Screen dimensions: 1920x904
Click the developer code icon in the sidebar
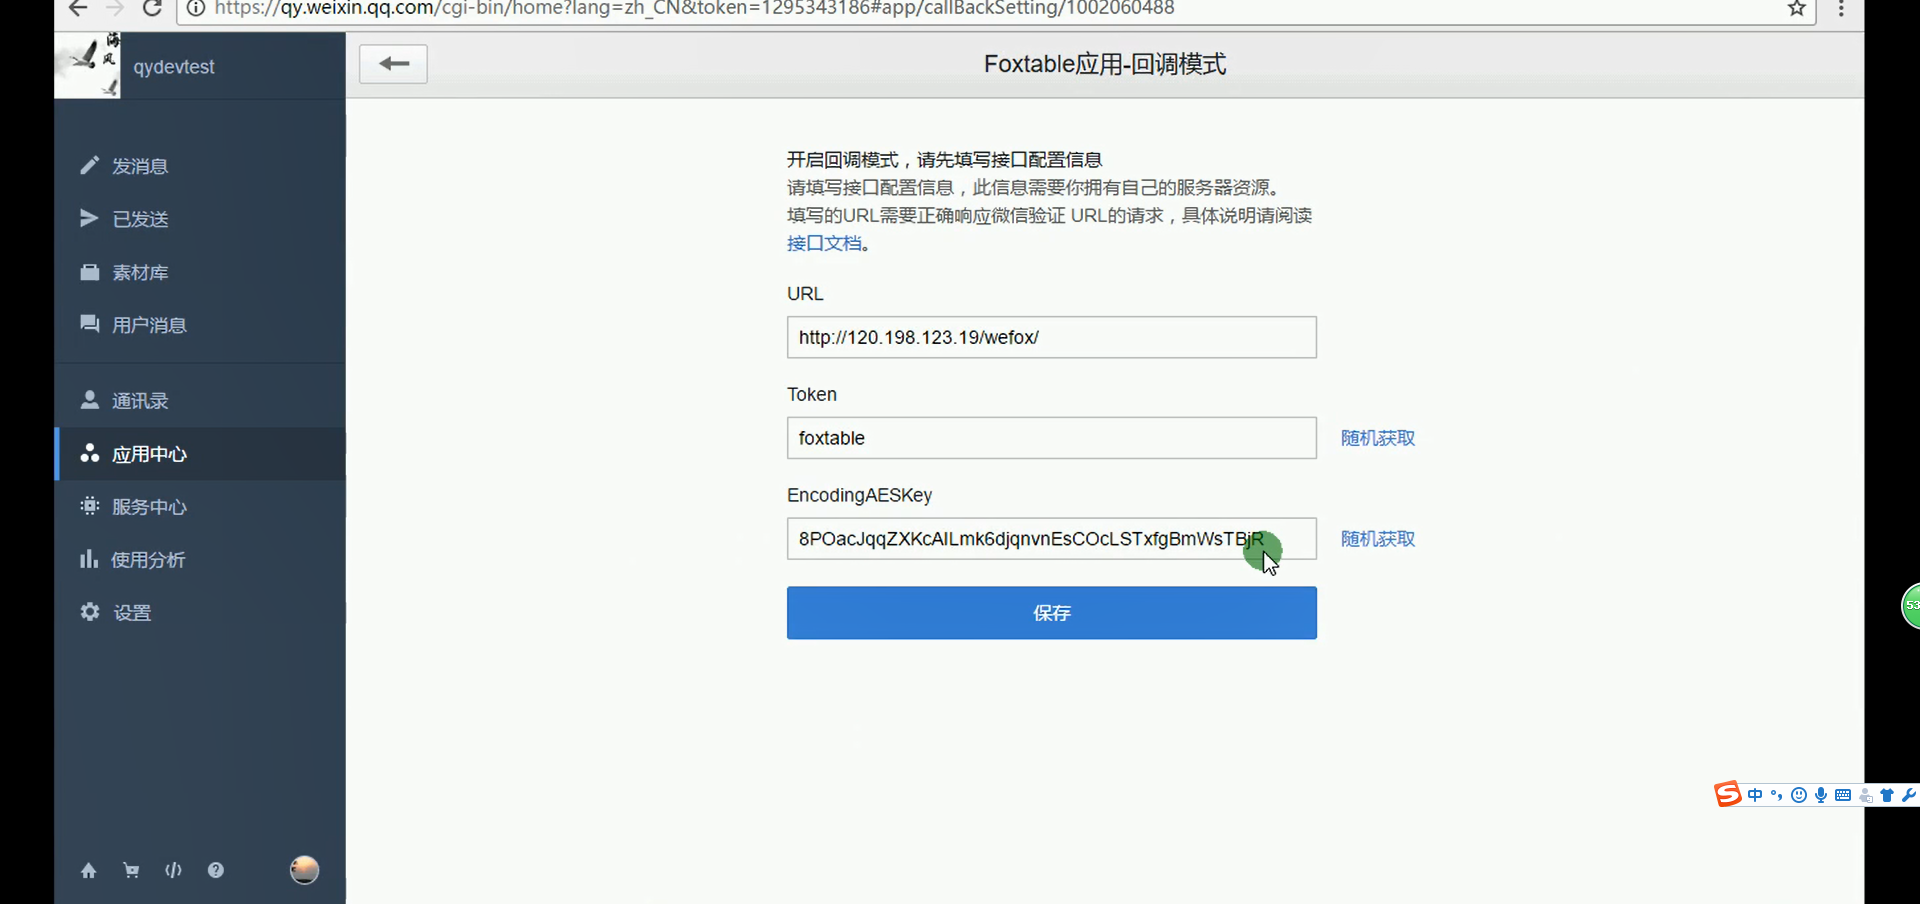pos(173,870)
